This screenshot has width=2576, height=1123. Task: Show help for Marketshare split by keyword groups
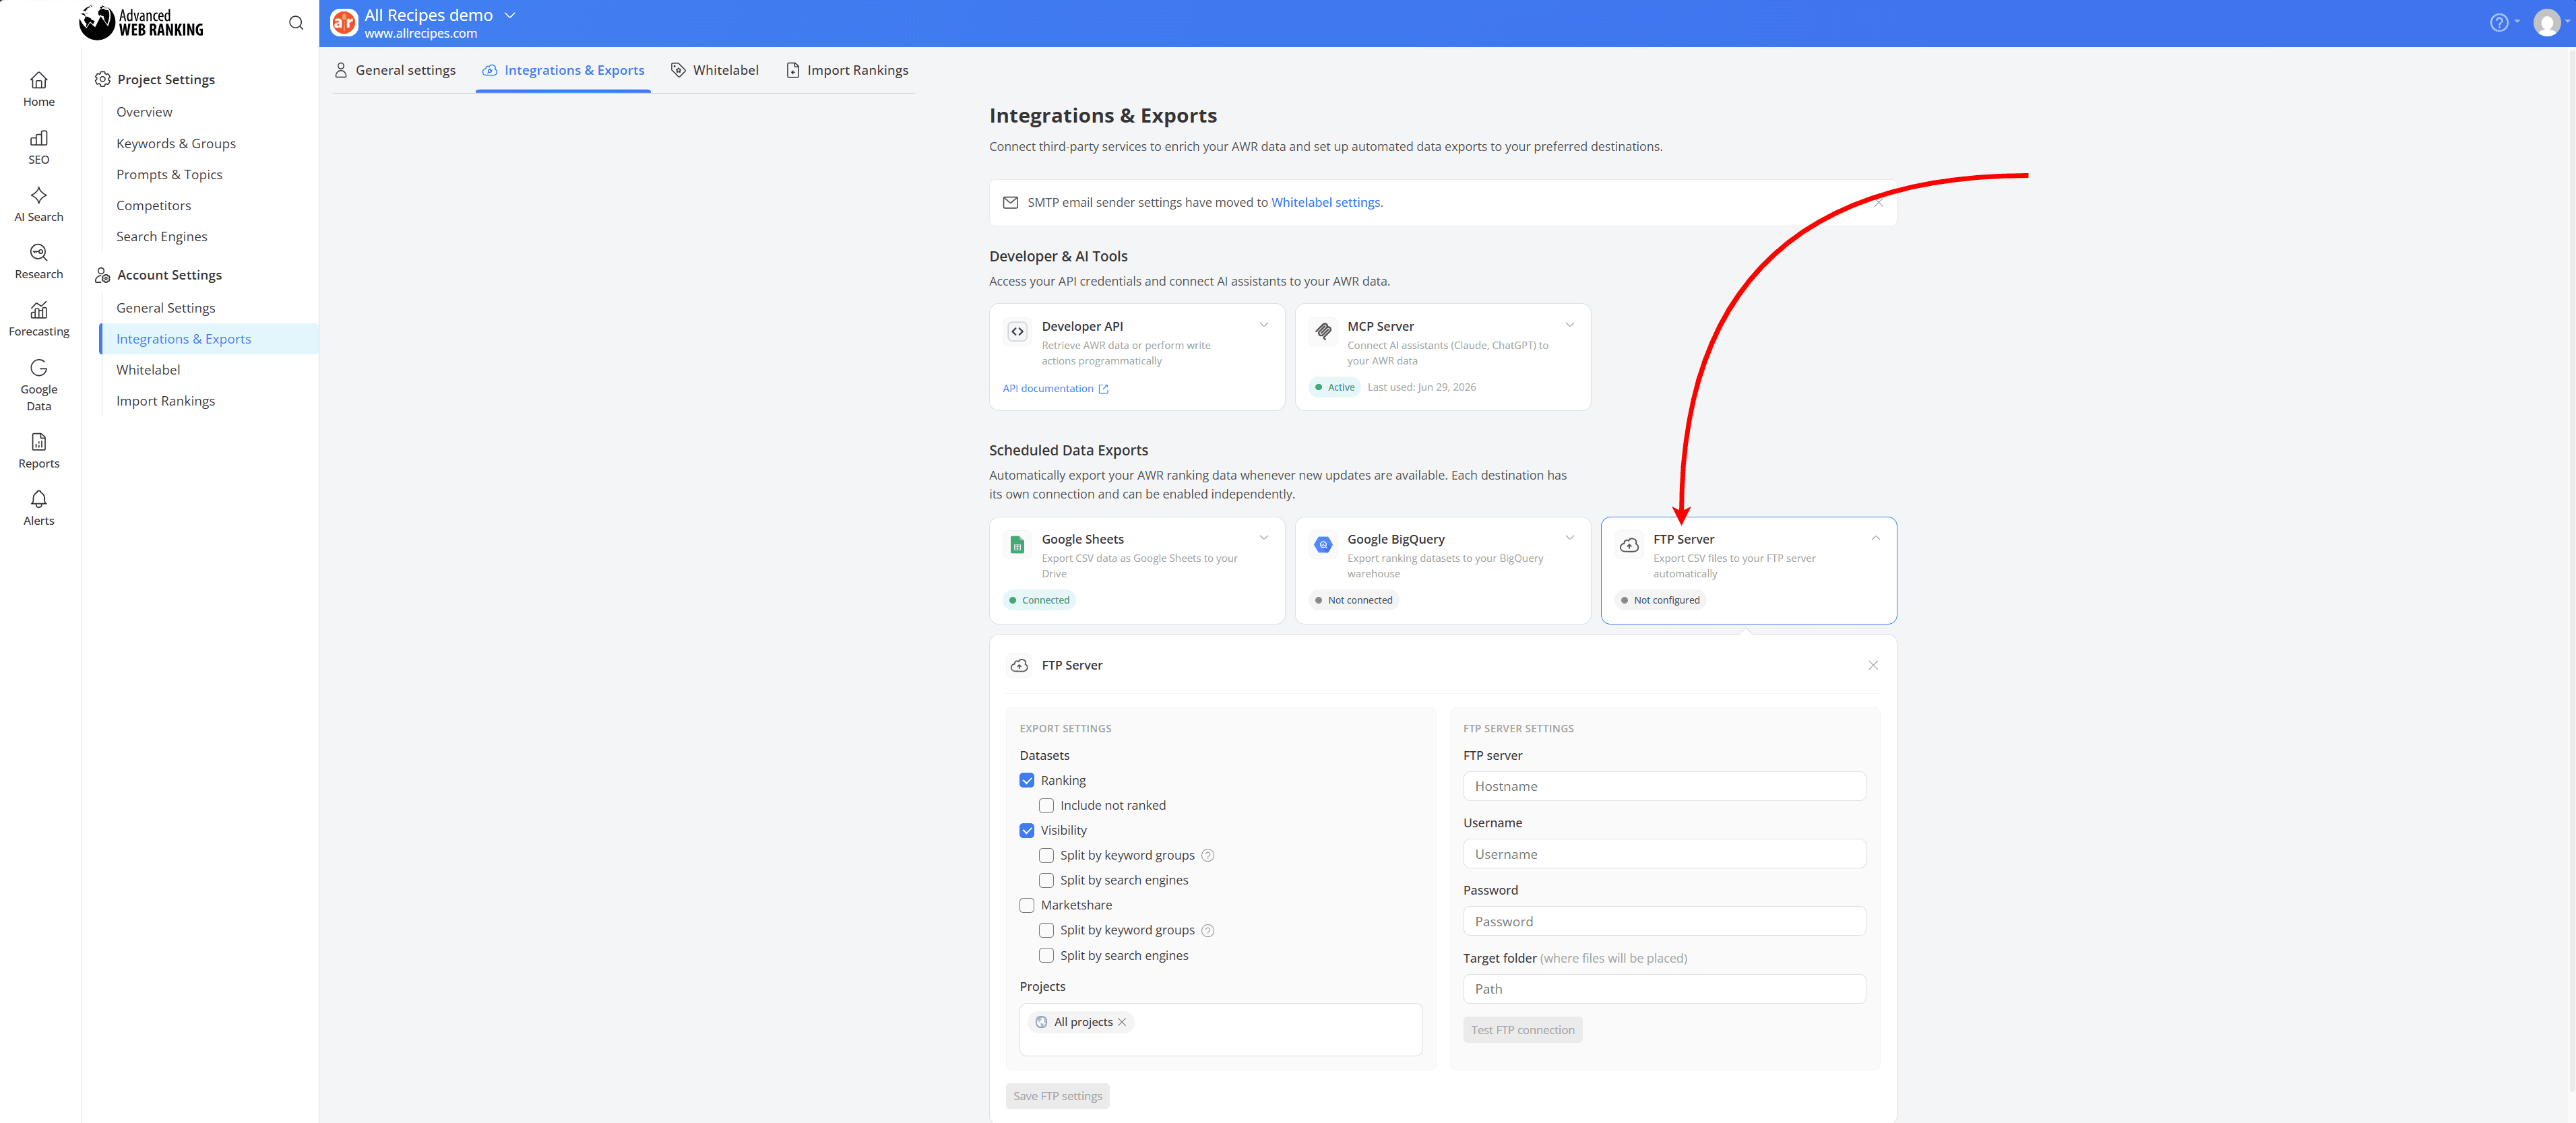1208,931
